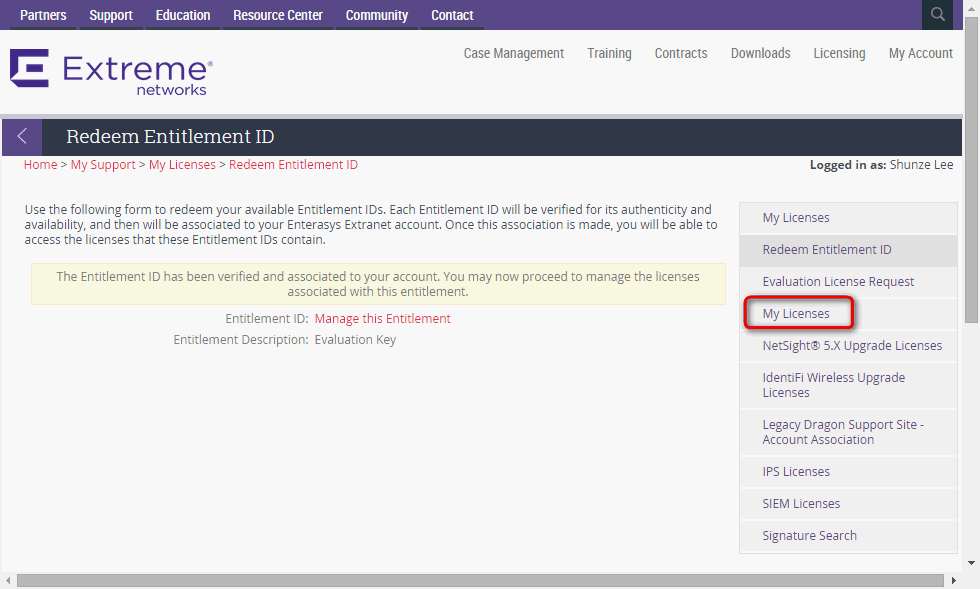
Task: Click the 'Entitlement Description:' label
Action: 241,340
